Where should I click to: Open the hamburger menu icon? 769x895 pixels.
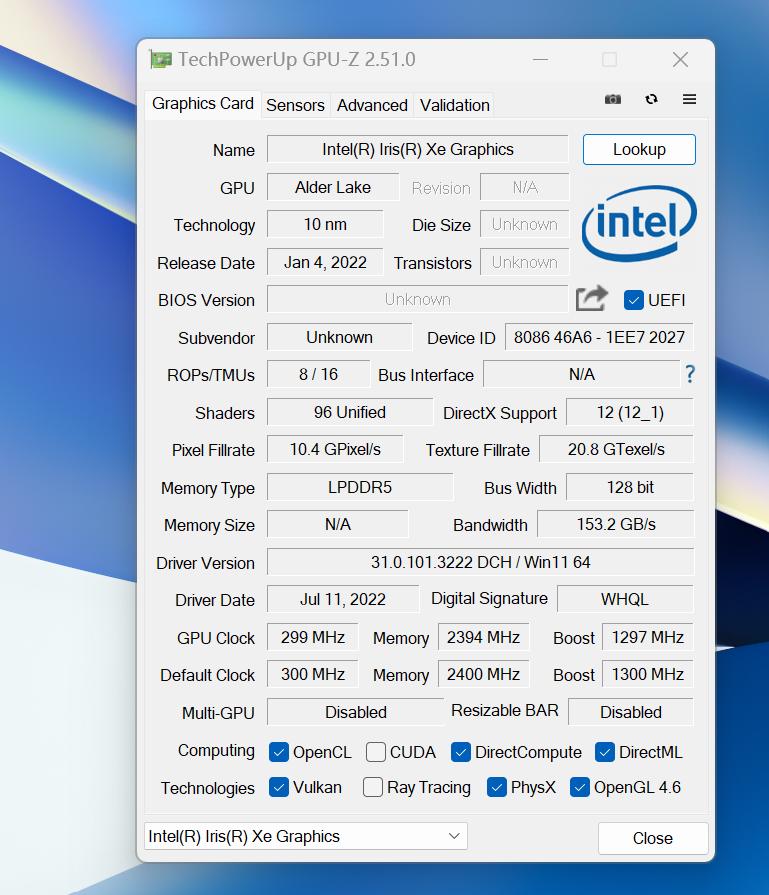[689, 99]
